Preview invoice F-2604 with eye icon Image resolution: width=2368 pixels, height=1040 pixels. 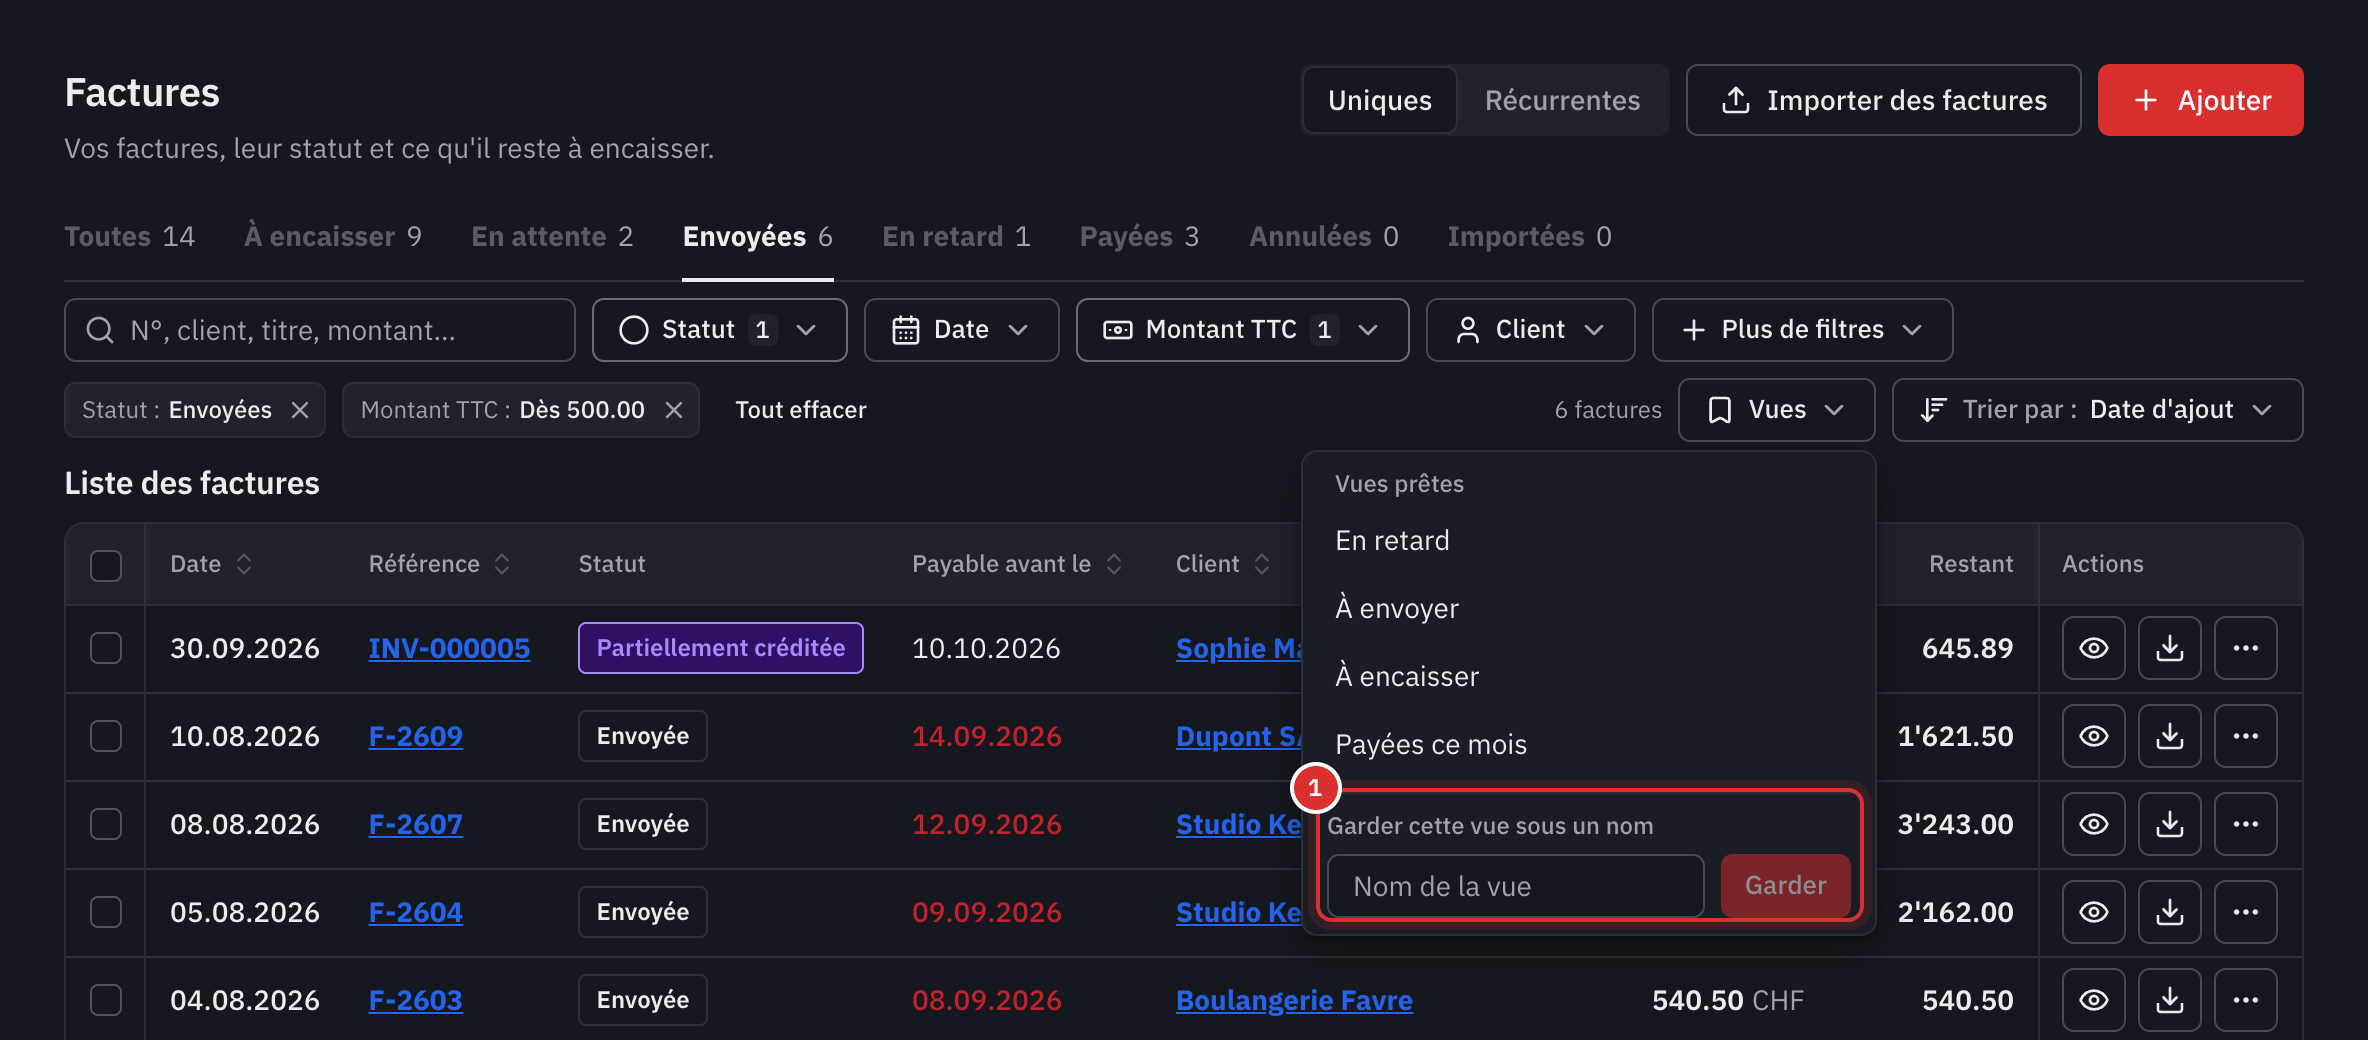2093,912
